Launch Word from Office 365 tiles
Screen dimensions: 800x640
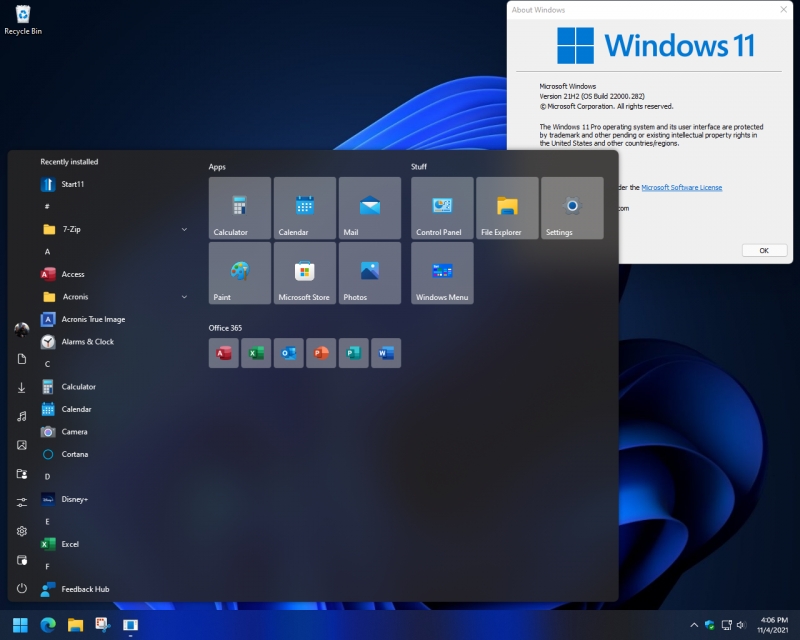click(x=386, y=353)
